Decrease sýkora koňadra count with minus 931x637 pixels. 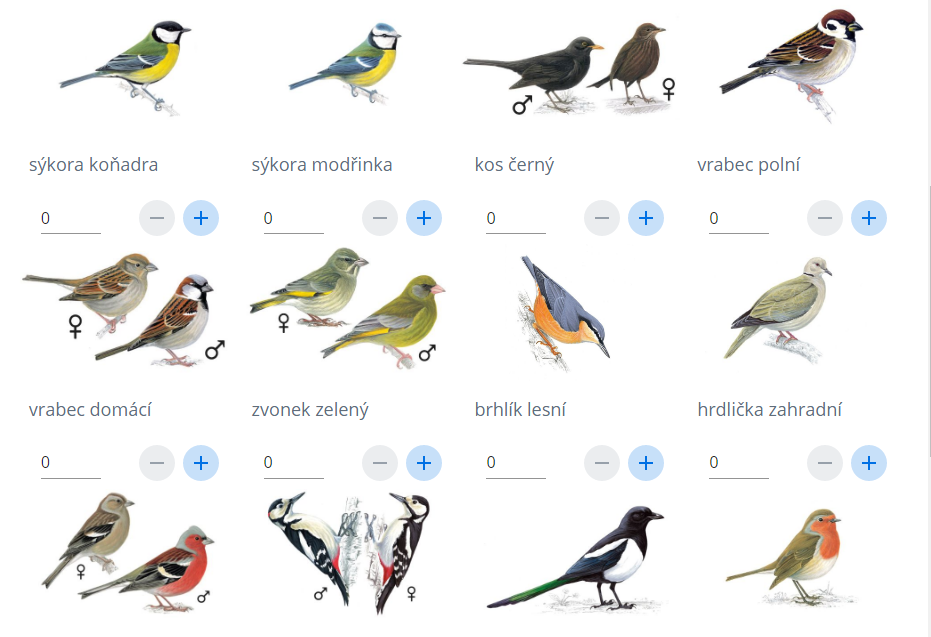(157, 218)
